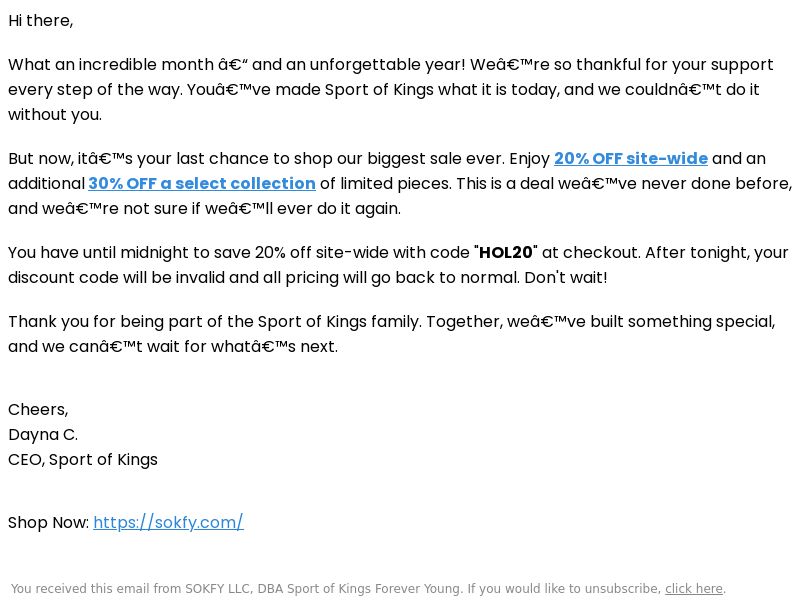Click the "not sure if we'll ever do it again" line
800x600 pixels.
click(262, 209)
